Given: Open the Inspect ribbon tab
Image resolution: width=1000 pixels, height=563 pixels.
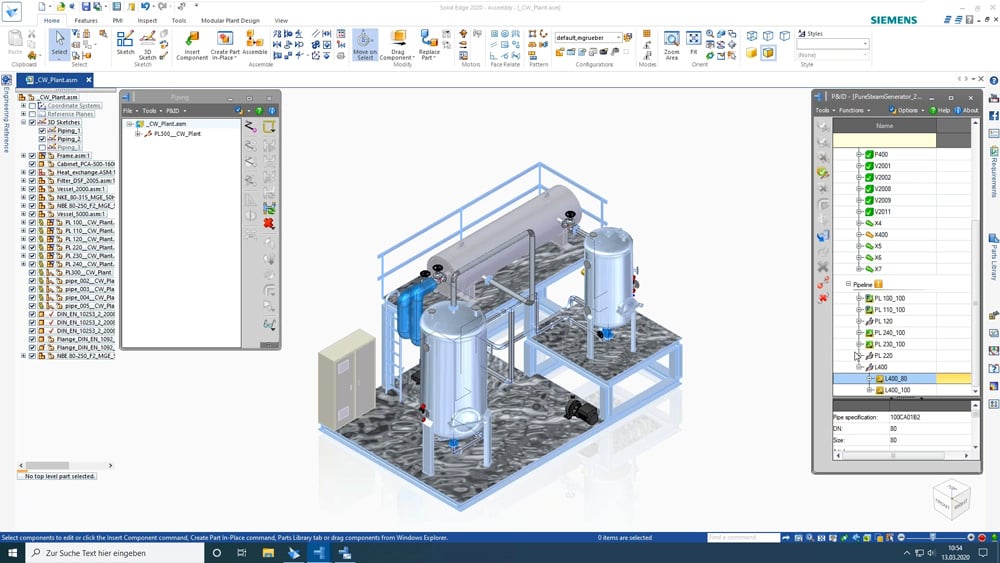Looking at the screenshot, I should tap(147, 20).
